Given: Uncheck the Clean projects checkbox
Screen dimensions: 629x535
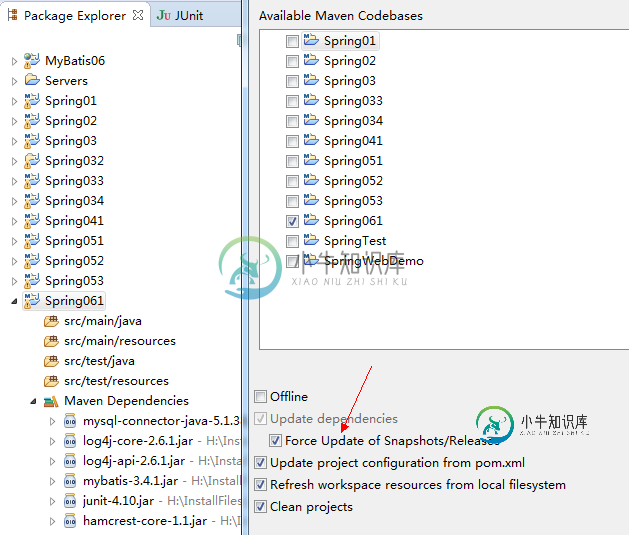Looking at the screenshot, I should pyautogui.click(x=260, y=507).
